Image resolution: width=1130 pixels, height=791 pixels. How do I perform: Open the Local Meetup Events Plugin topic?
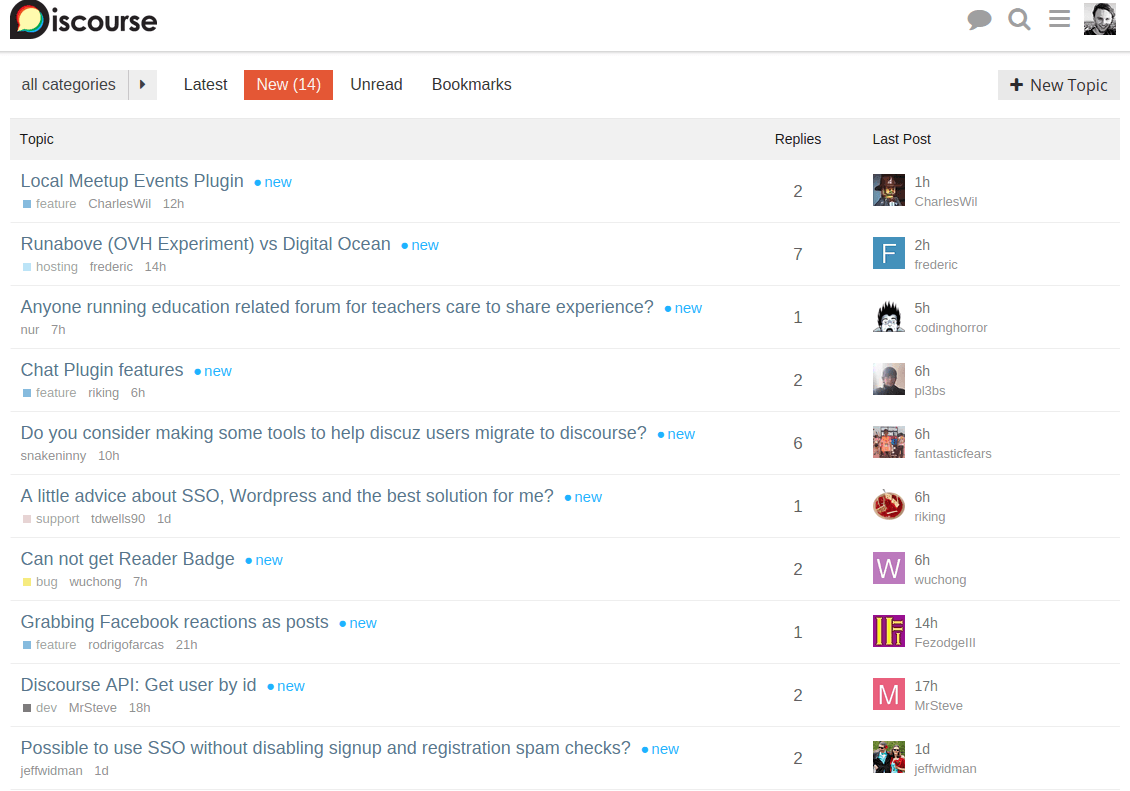tap(132, 181)
